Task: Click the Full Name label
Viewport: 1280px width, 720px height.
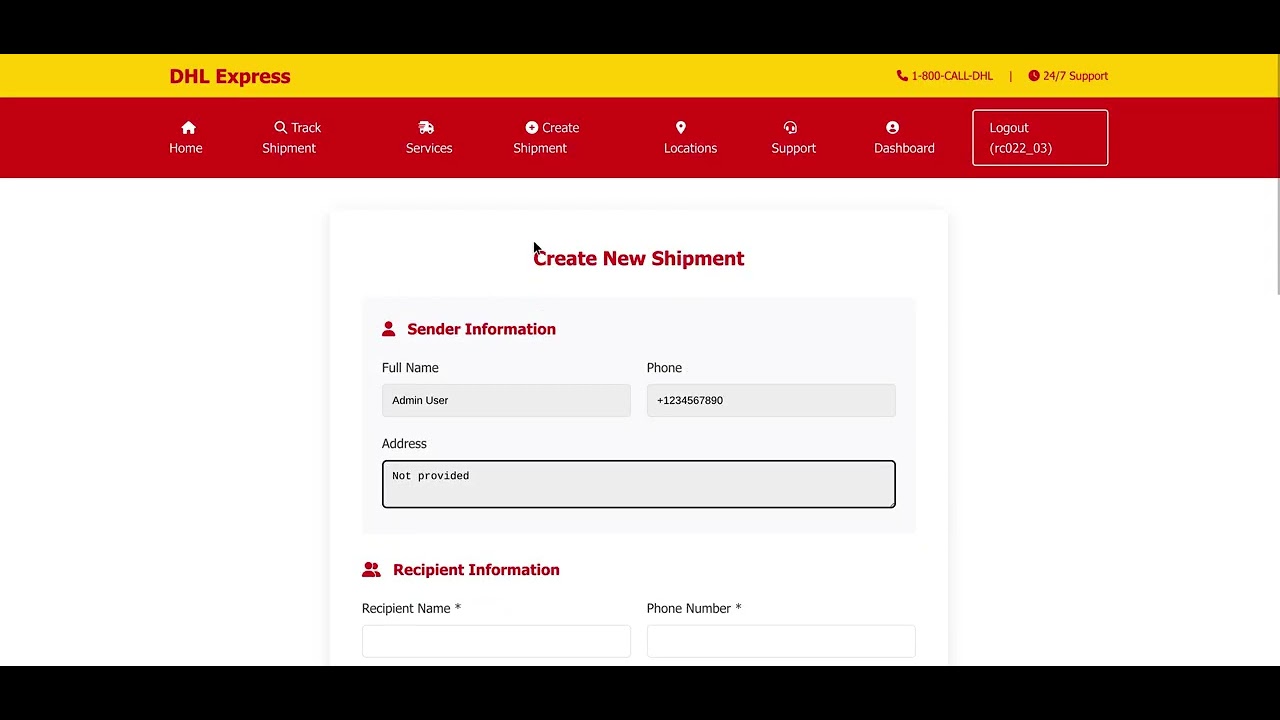Action: [x=410, y=368]
